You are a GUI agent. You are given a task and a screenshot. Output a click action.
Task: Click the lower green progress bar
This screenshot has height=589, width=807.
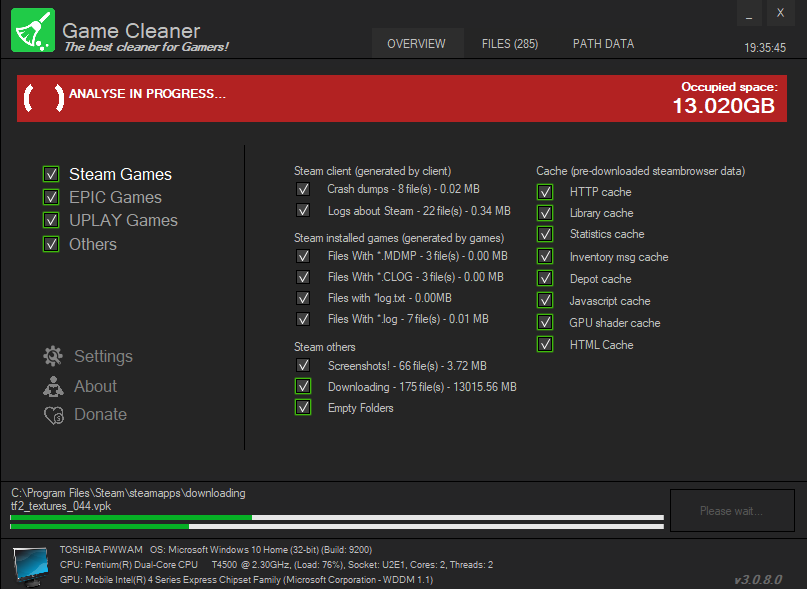click(x=337, y=526)
